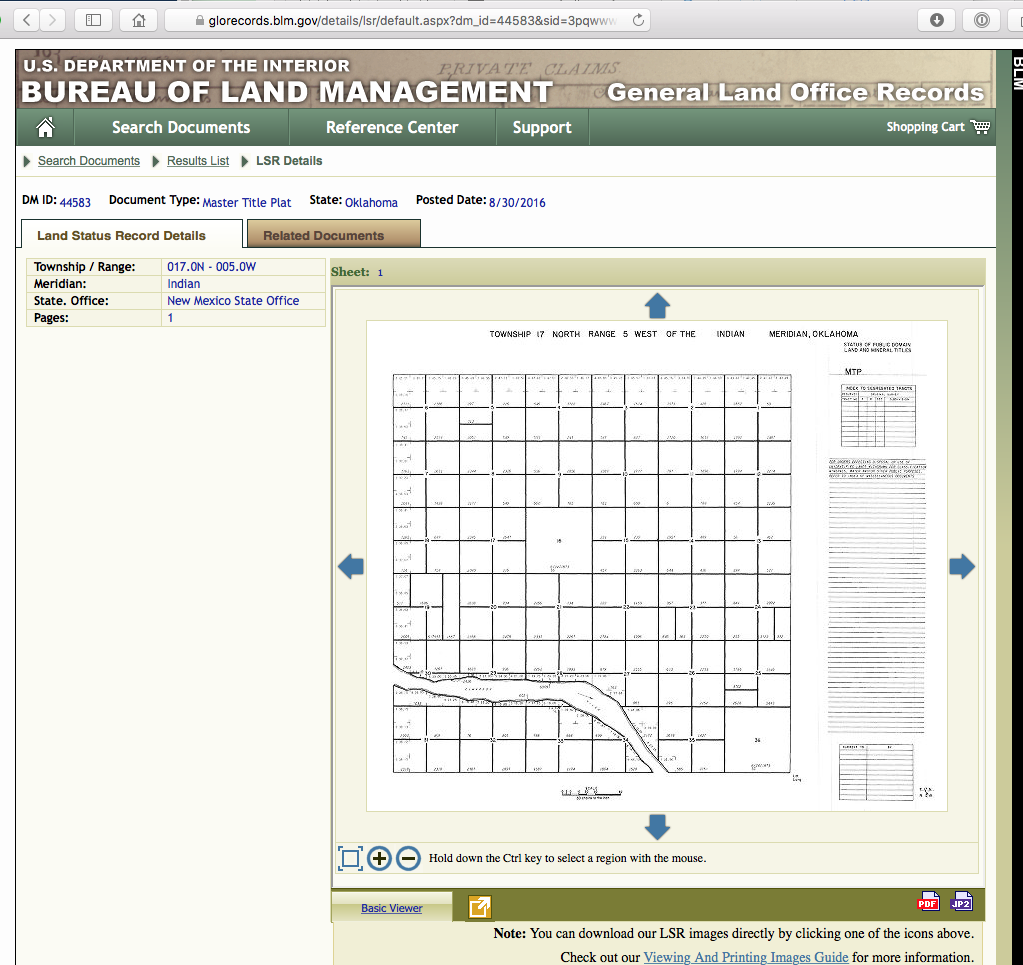Open the Support menu
Screen dimensions: 1023x965
(542, 127)
